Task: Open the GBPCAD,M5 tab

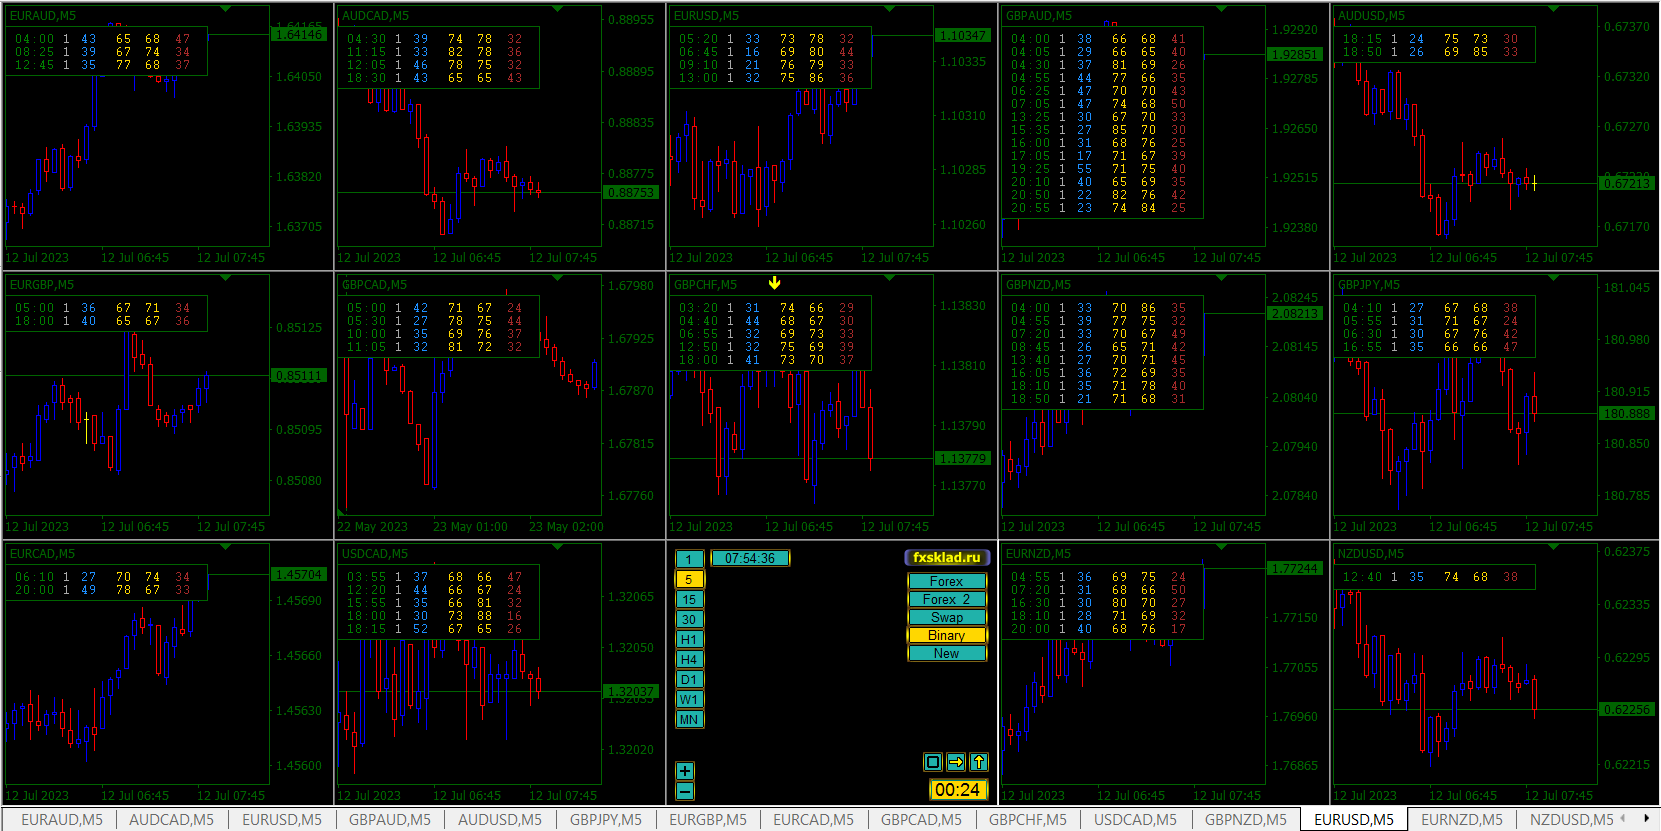Action: [x=921, y=820]
